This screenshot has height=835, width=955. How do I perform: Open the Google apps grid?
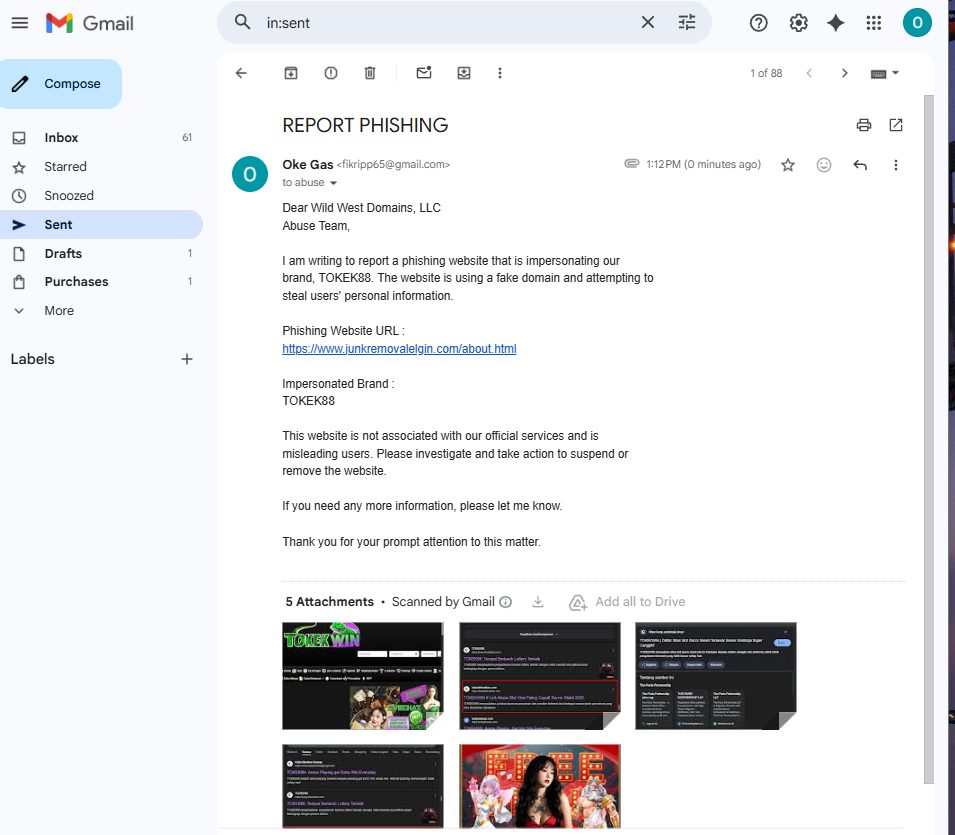[x=873, y=23]
